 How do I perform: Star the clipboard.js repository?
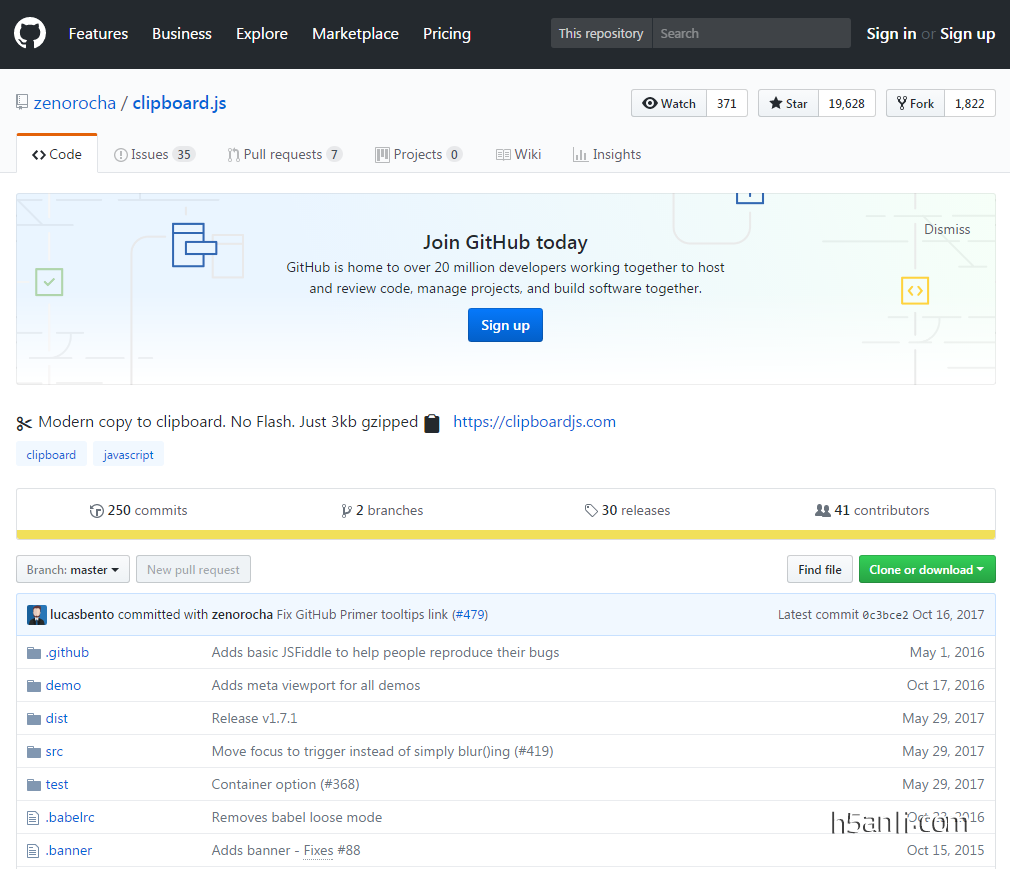(x=788, y=103)
